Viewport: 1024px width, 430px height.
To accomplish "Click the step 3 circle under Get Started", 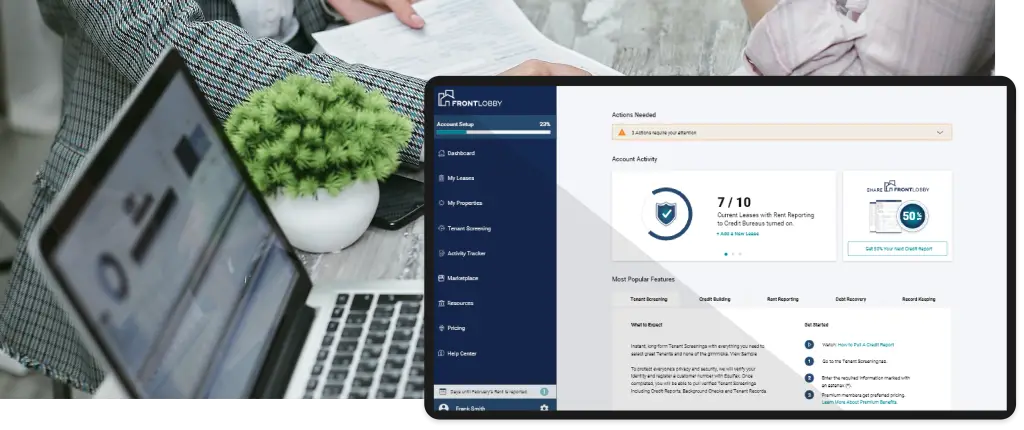I will (x=809, y=395).
